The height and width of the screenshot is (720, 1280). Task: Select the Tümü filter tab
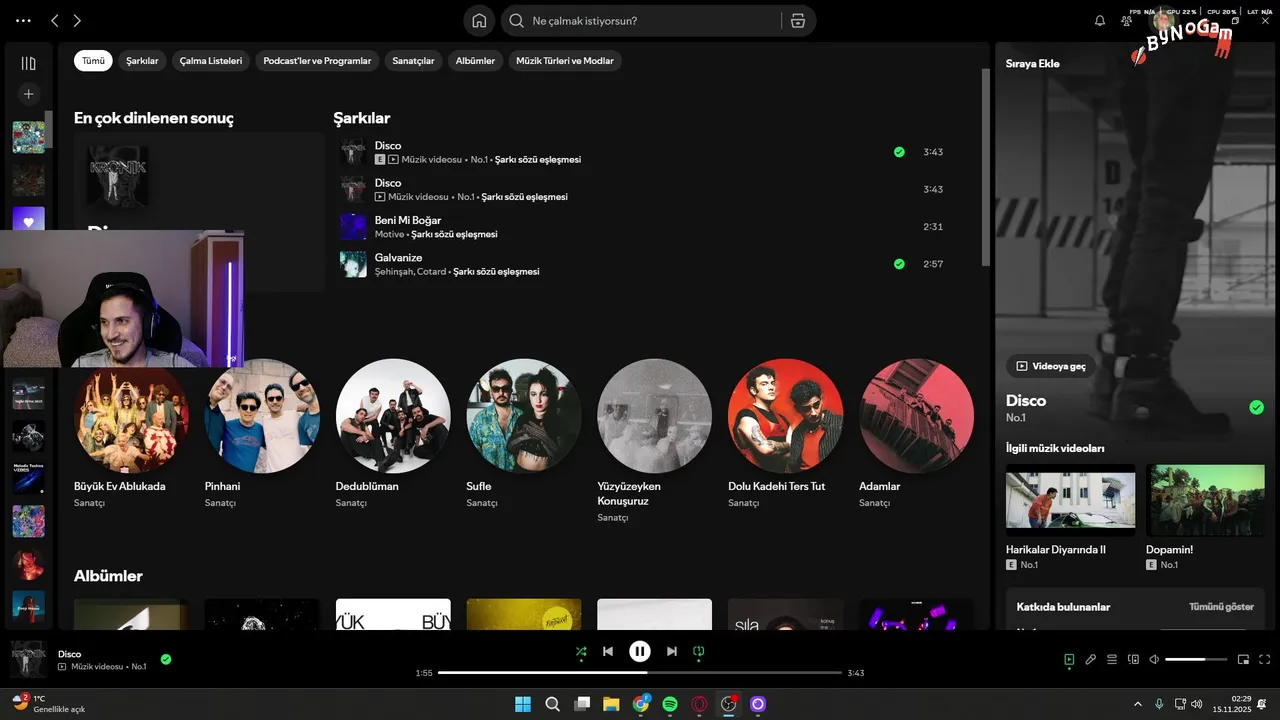pos(93,61)
